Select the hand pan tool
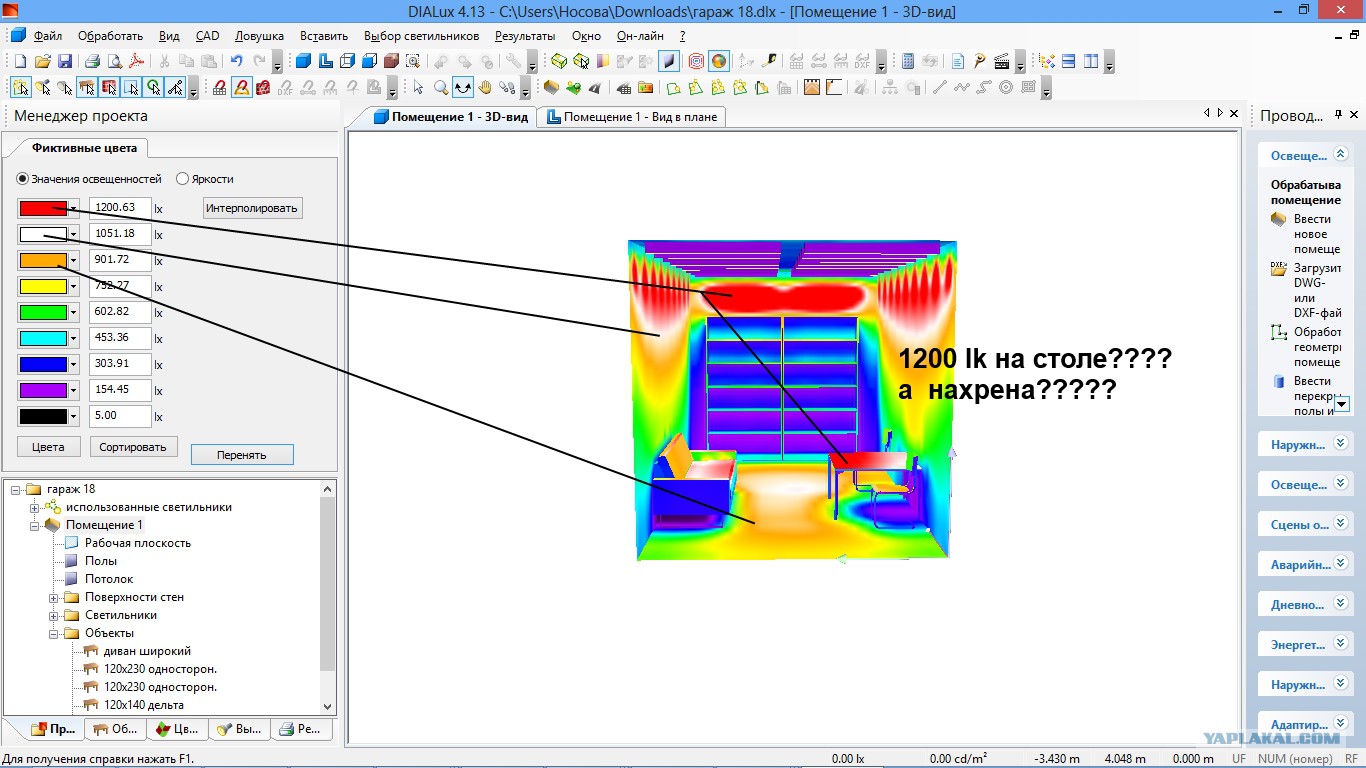The width and height of the screenshot is (1366, 768). point(485,87)
